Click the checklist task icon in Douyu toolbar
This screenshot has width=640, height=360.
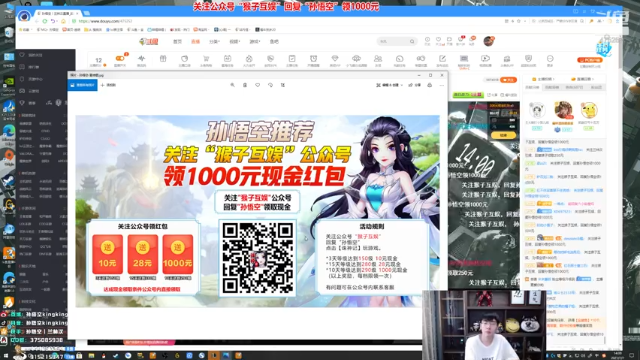pos(292,60)
